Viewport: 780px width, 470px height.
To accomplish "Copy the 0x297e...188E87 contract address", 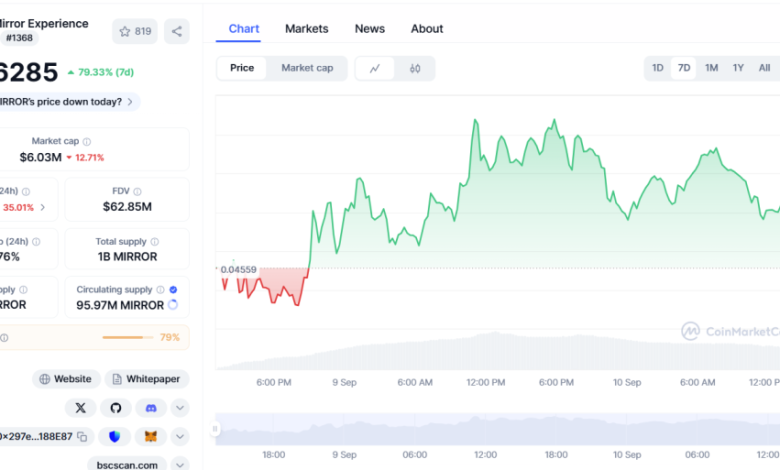I will click(x=82, y=437).
